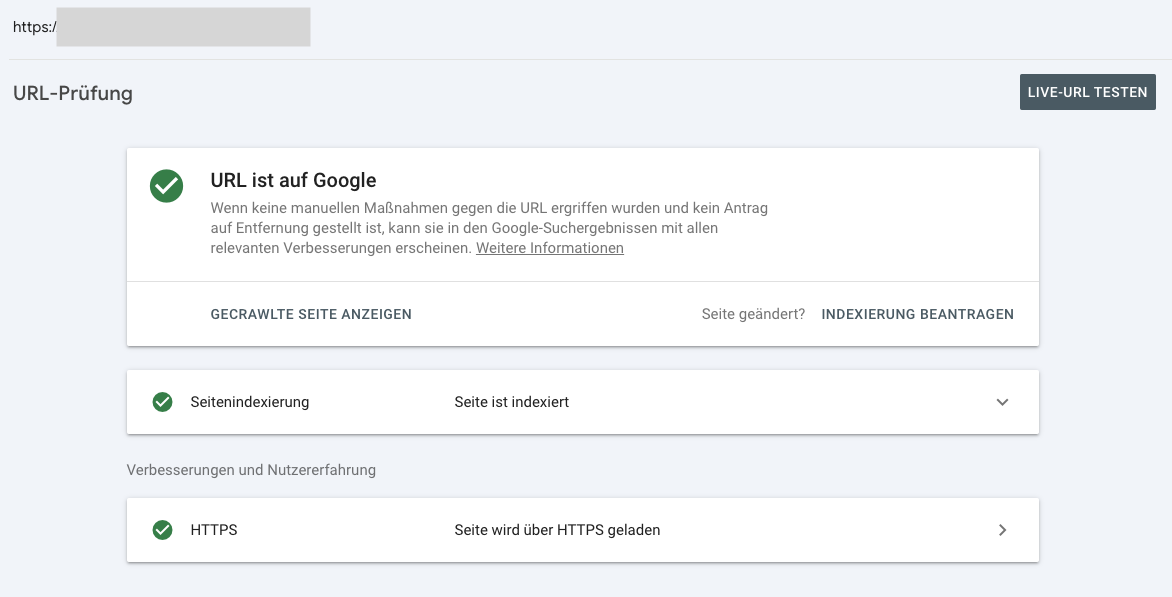This screenshot has height=597, width=1172.
Task: Open HTTPS details via the right chevron
Action: point(1002,530)
